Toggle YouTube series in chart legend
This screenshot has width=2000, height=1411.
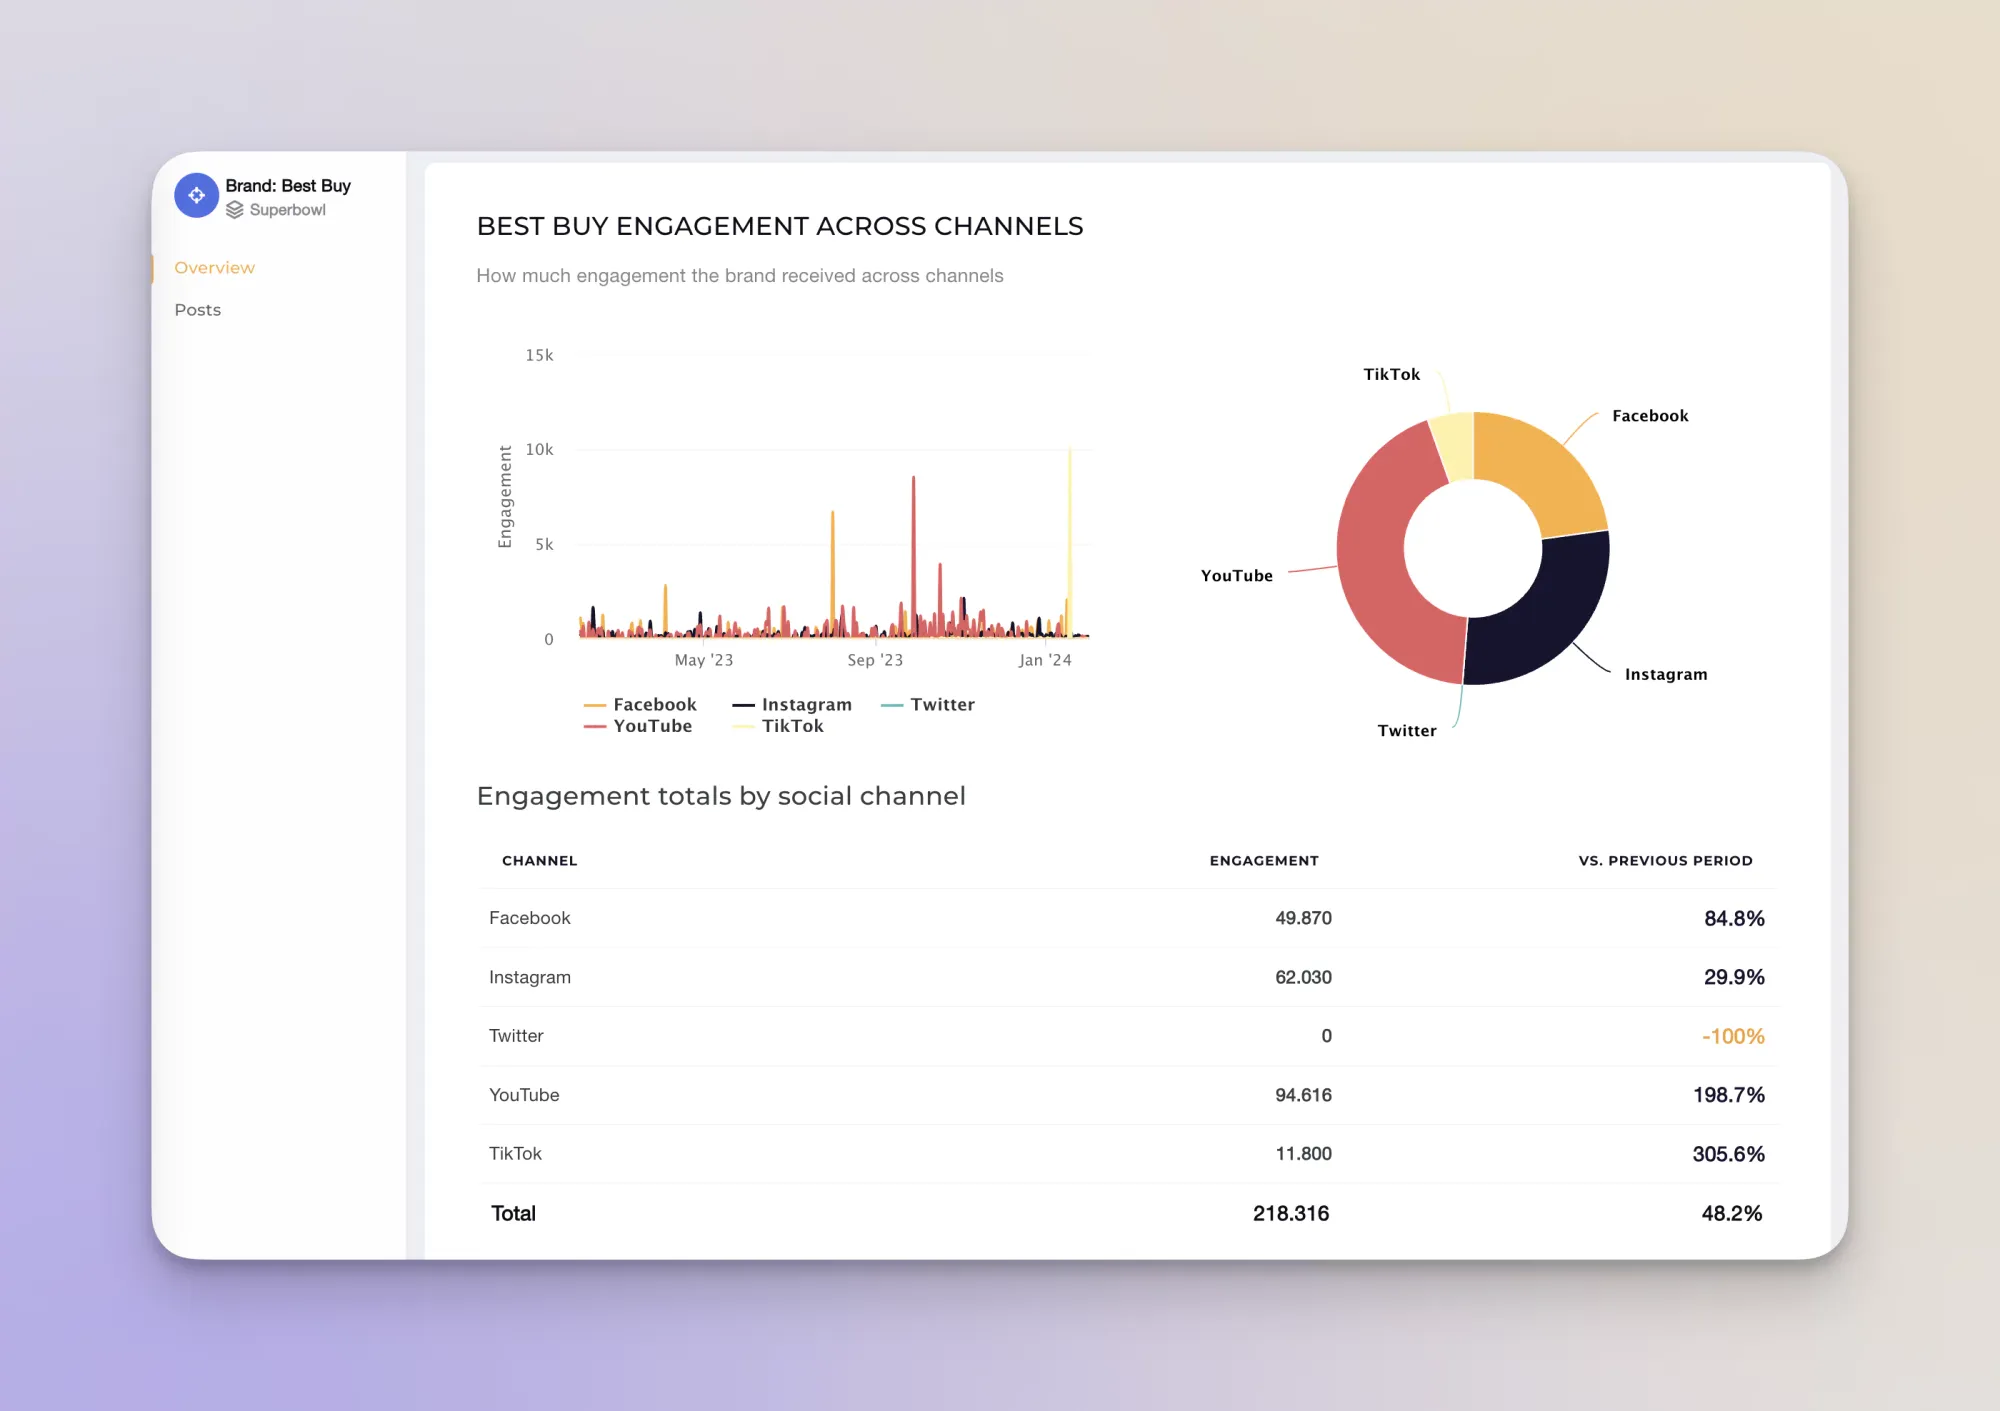638,726
